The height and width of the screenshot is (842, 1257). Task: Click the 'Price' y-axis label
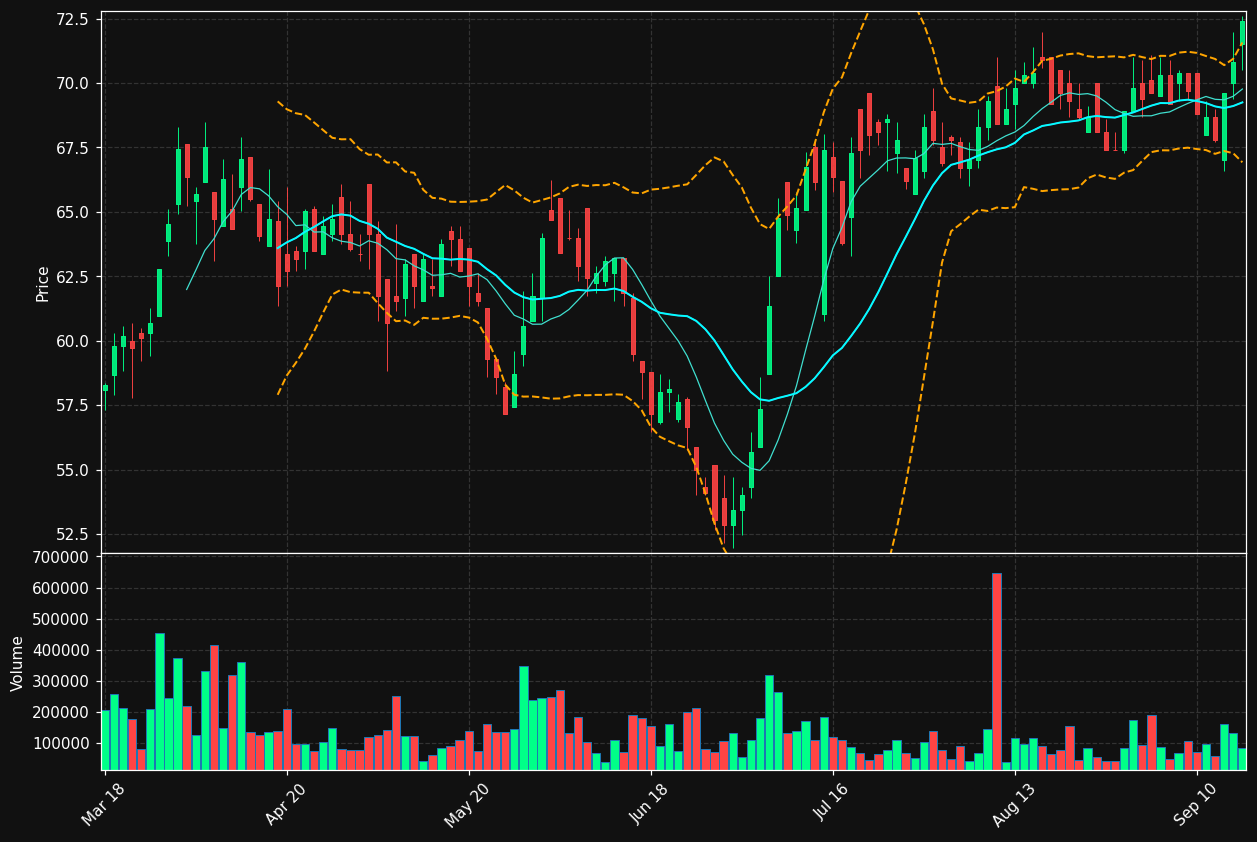click(x=43, y=283)
